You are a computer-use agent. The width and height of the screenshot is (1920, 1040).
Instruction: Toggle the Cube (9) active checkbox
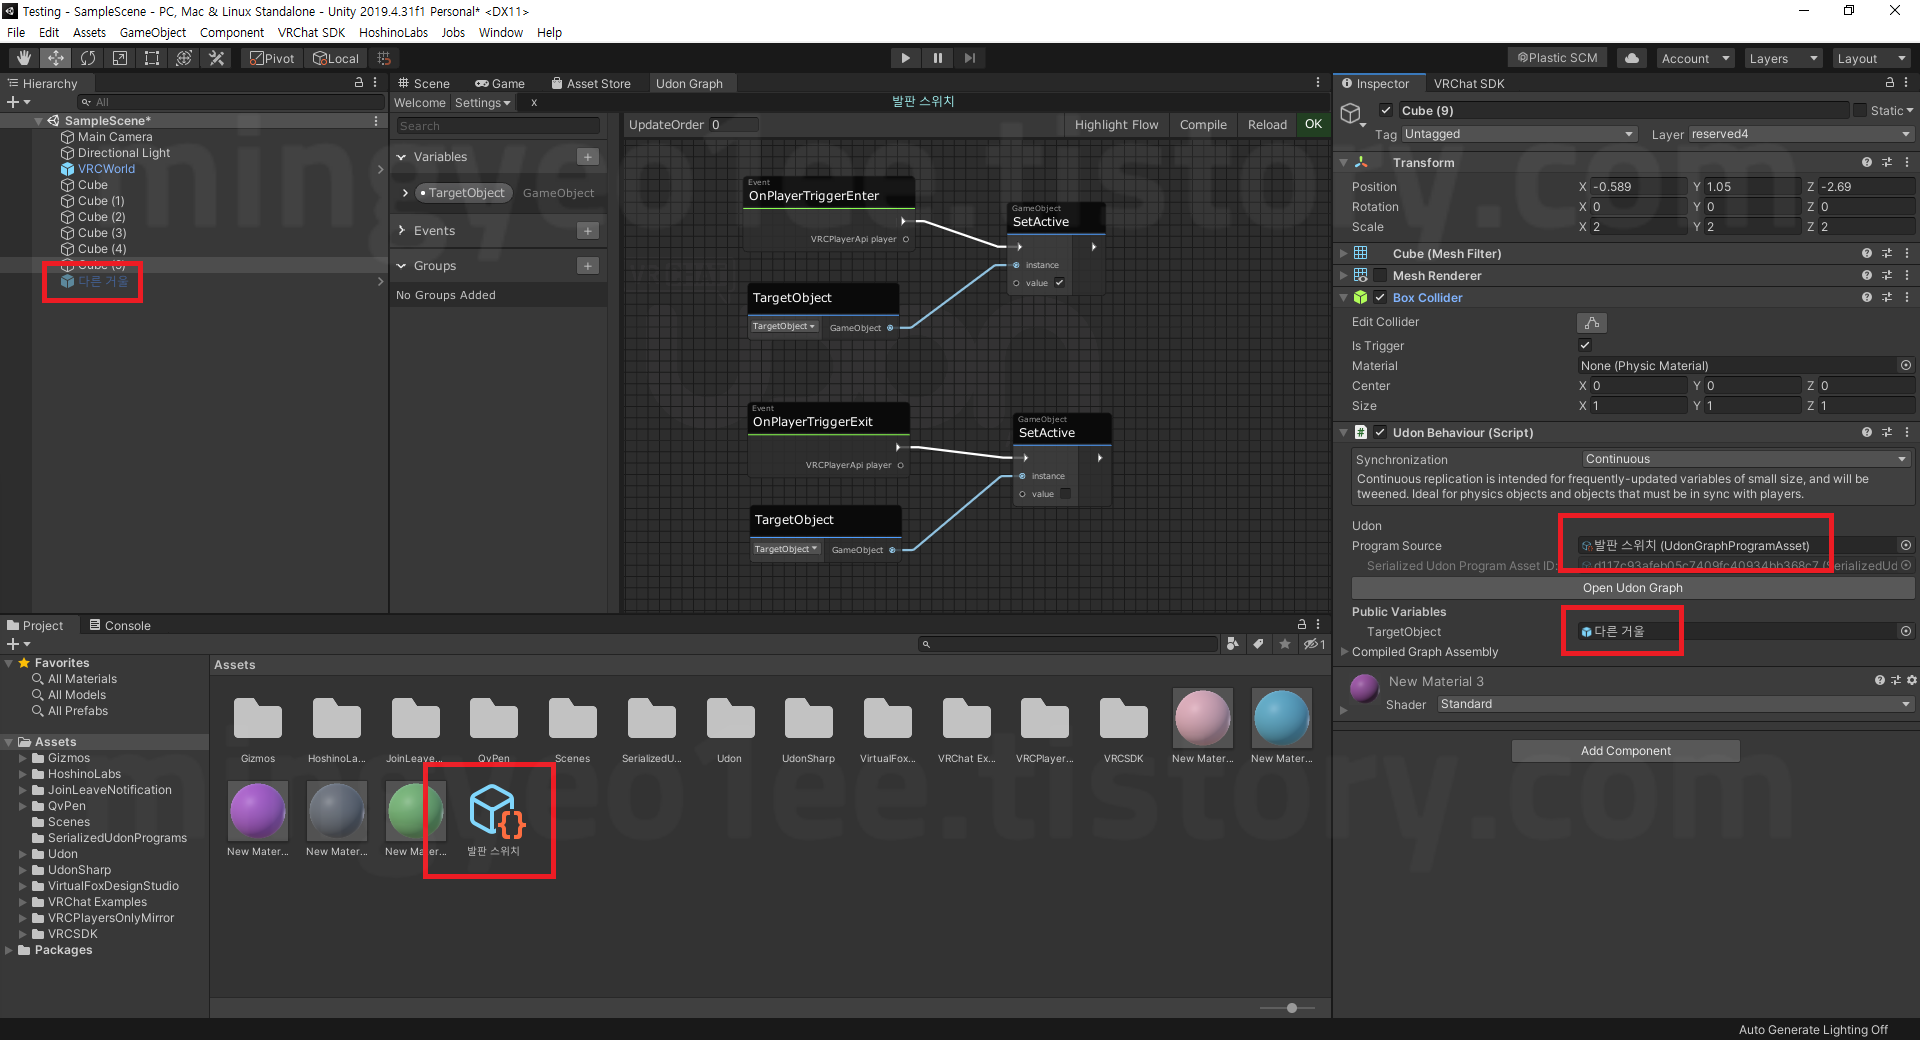(1386, 110)
